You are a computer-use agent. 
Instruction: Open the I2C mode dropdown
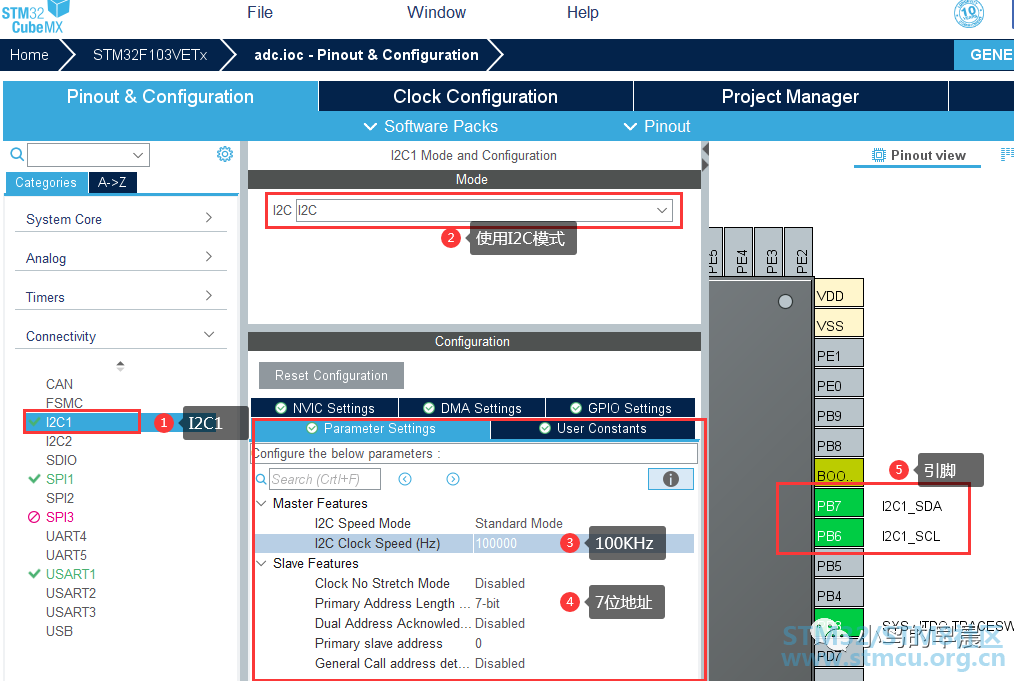click(x=484, y=210)
